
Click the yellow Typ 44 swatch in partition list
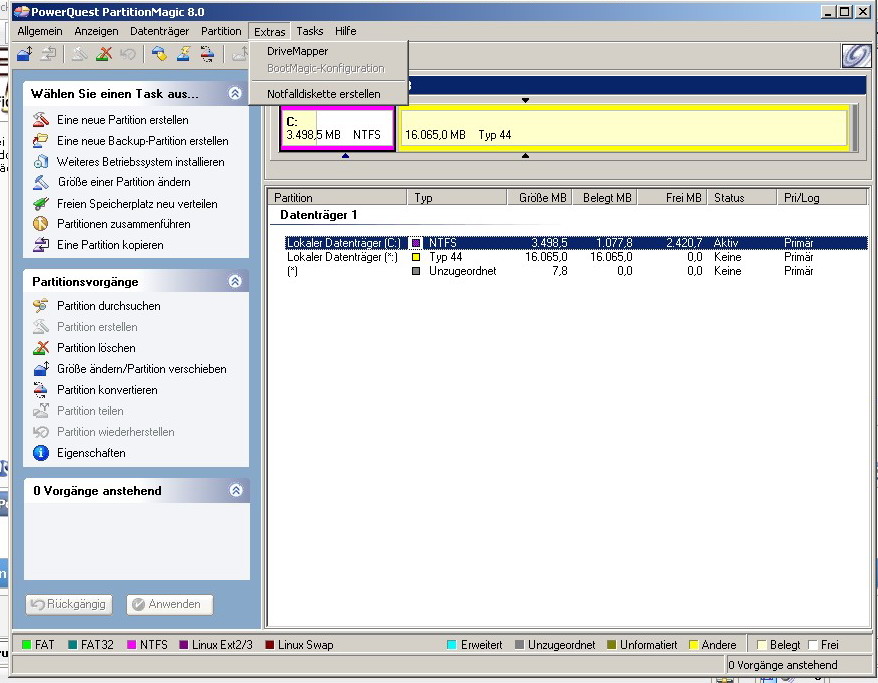(x=416, y=257)
